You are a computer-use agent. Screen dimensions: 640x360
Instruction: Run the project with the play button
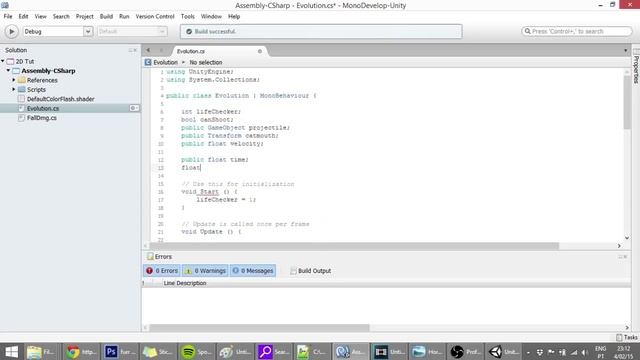click(x=11, y=31)
